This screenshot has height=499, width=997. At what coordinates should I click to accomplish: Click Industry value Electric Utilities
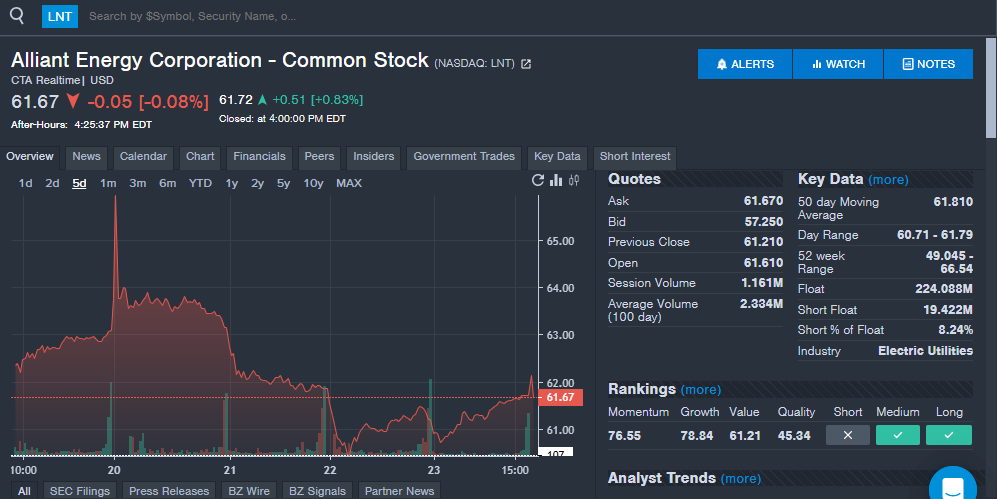click(925, 351)
